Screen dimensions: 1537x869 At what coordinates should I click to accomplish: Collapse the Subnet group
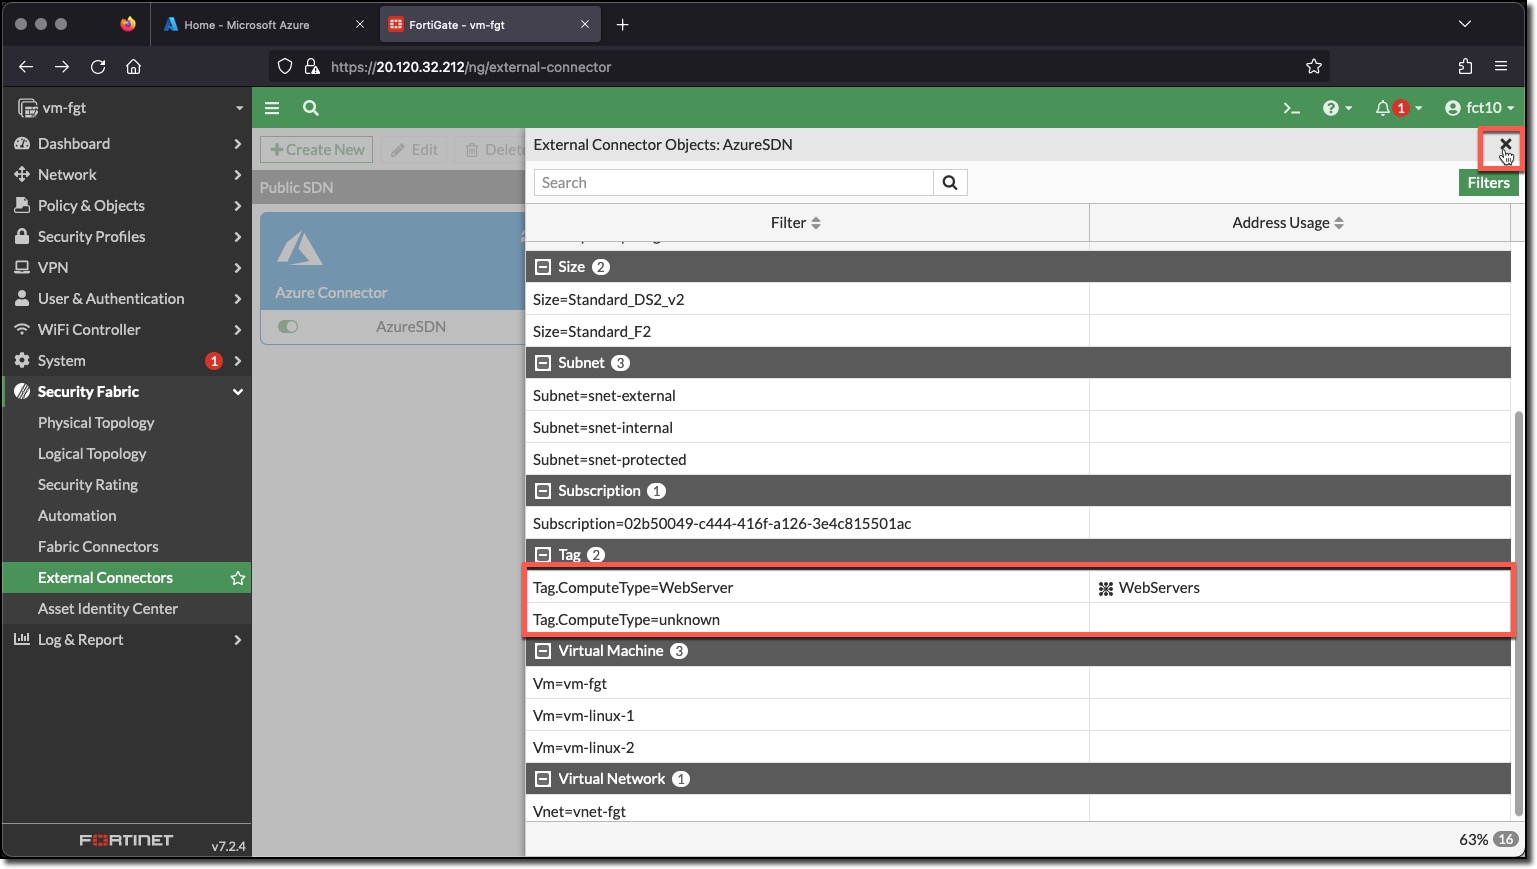pos(543,363)
